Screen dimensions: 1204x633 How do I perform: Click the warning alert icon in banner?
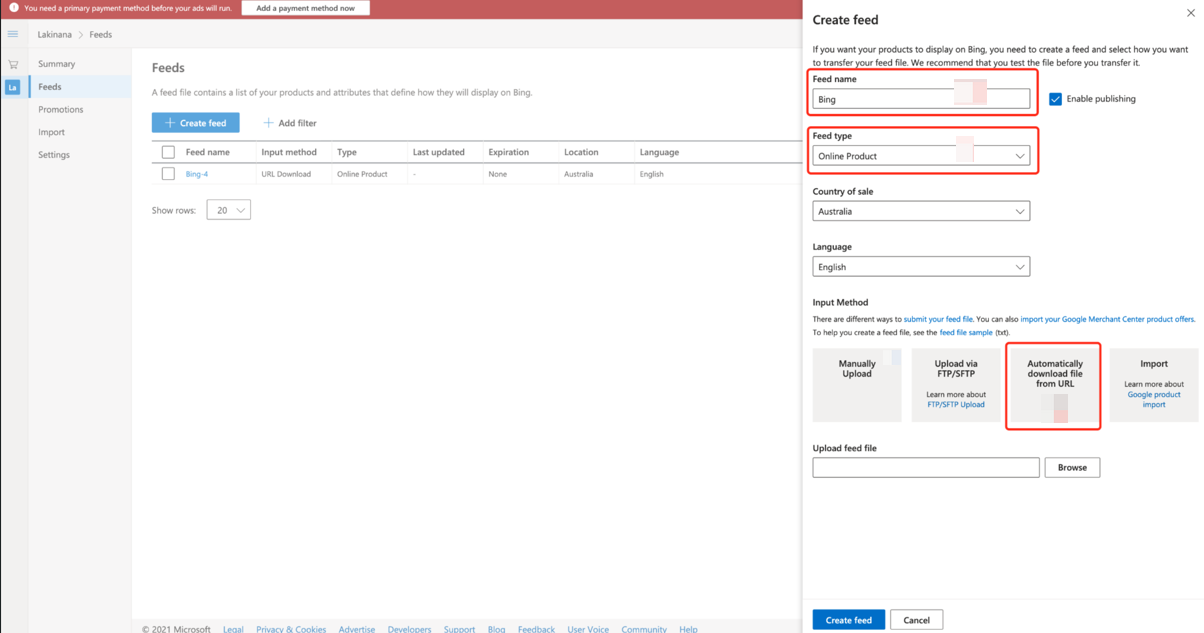[14, 8]
